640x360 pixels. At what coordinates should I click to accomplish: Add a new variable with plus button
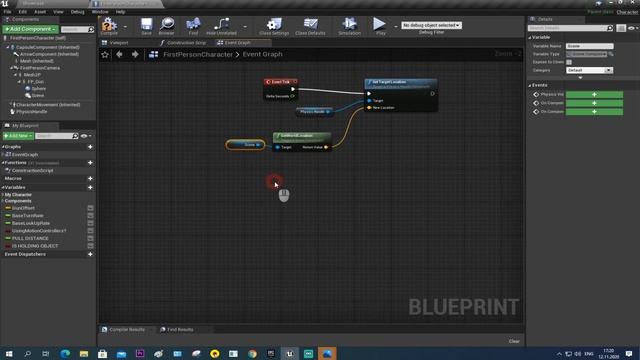(x=90, y=187)
